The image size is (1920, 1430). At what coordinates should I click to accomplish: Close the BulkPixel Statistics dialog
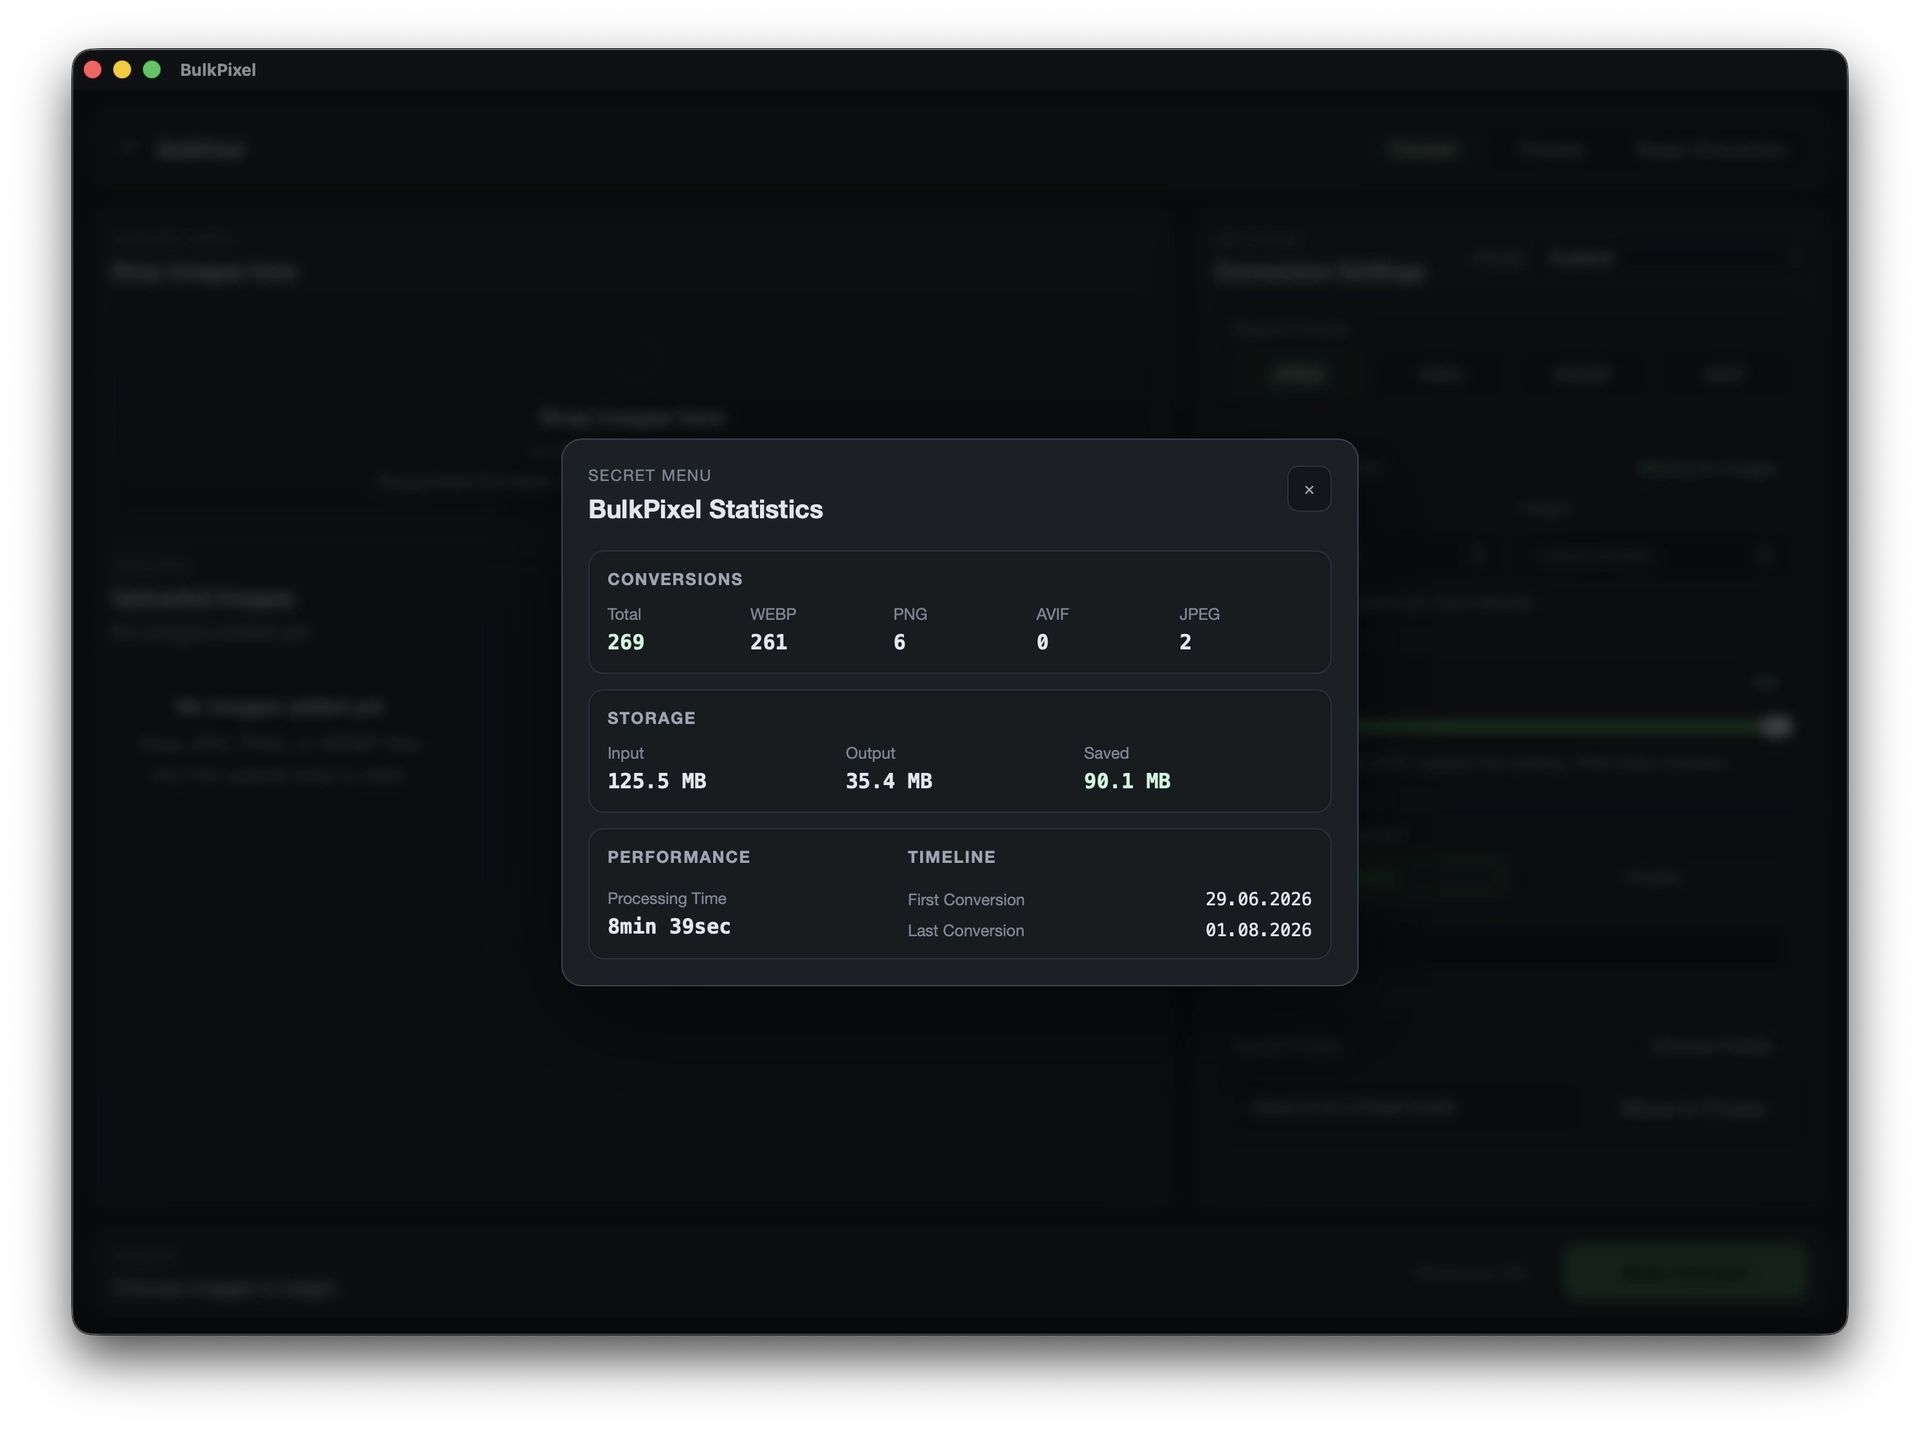click(x=1308, y=489)
